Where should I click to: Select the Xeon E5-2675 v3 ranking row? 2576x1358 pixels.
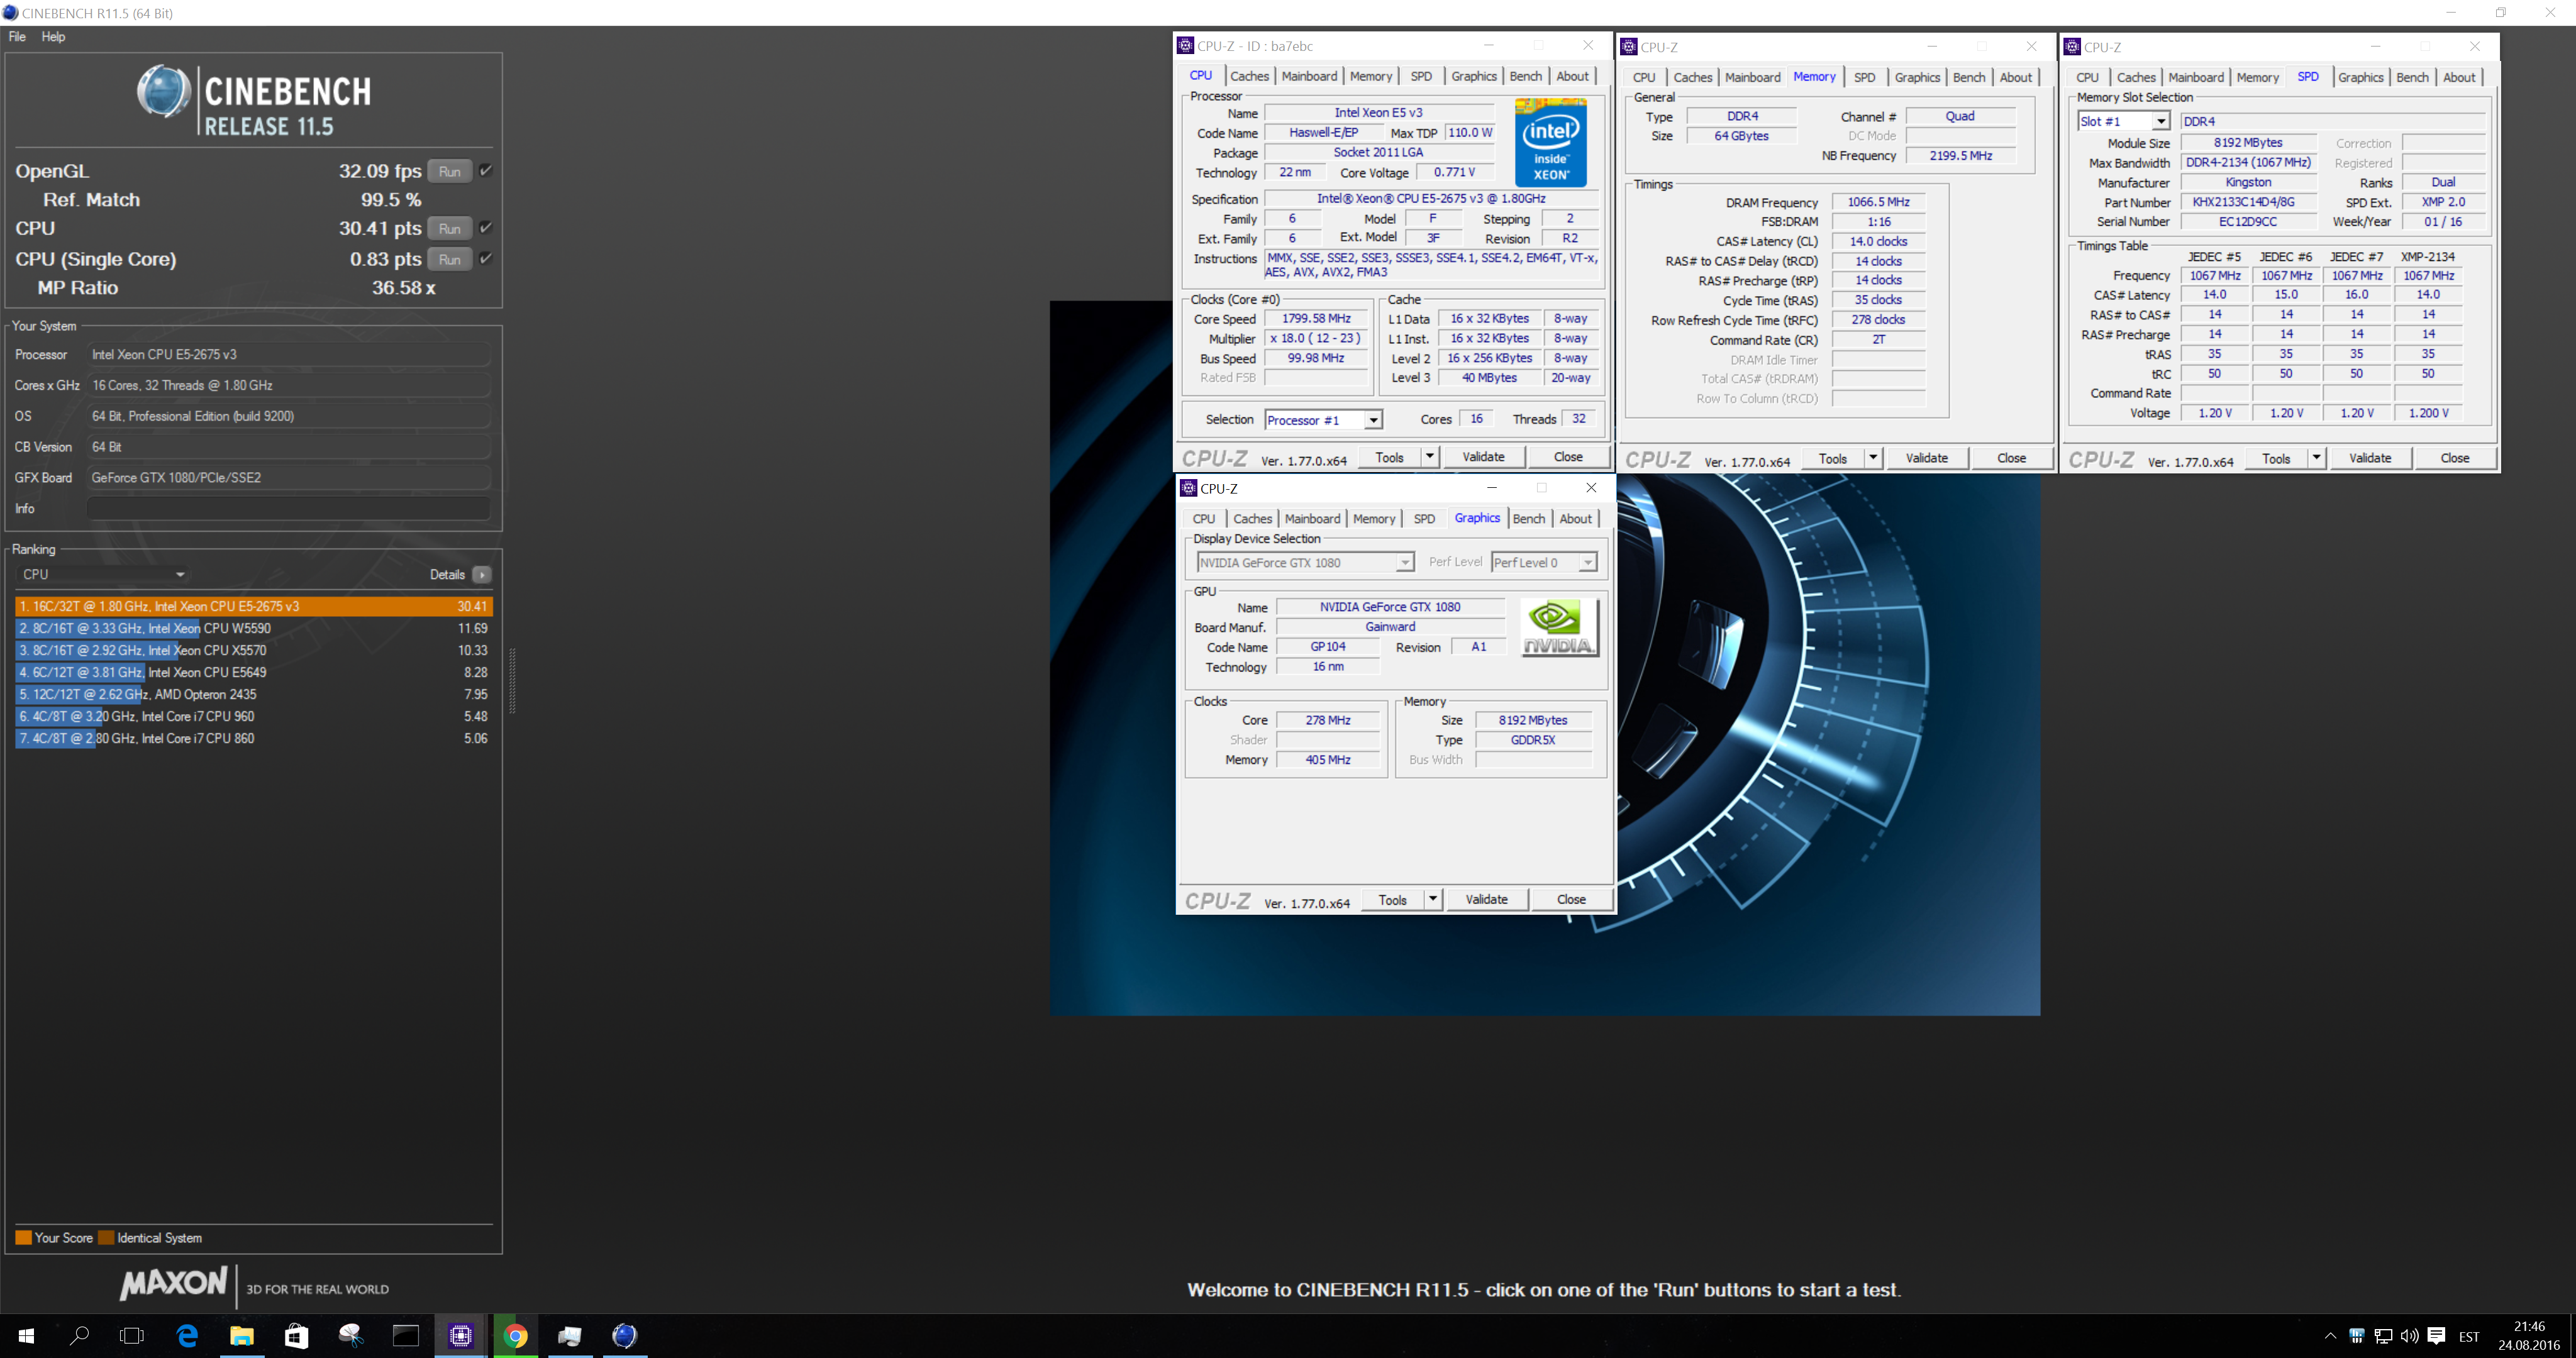254,606
